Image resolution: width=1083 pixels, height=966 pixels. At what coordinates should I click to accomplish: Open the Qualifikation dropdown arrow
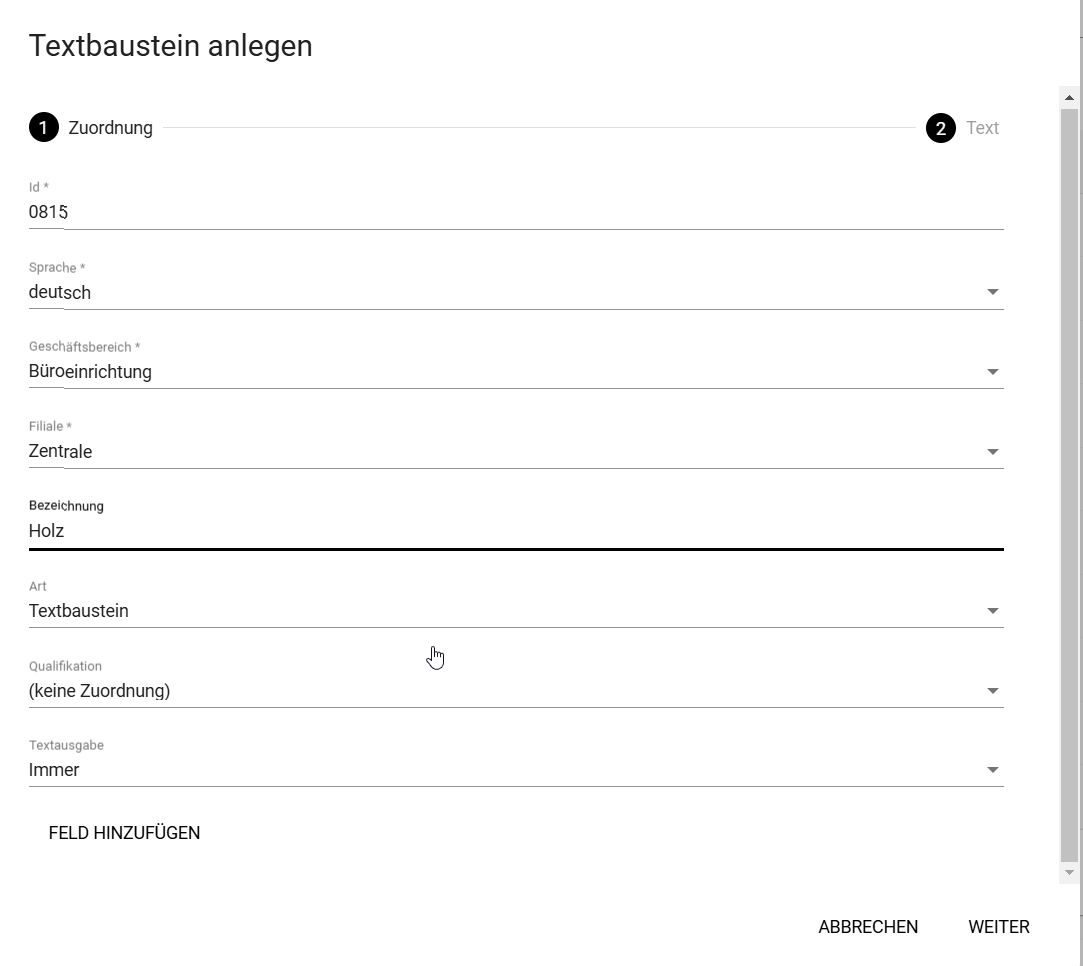(x=993, y=690)
